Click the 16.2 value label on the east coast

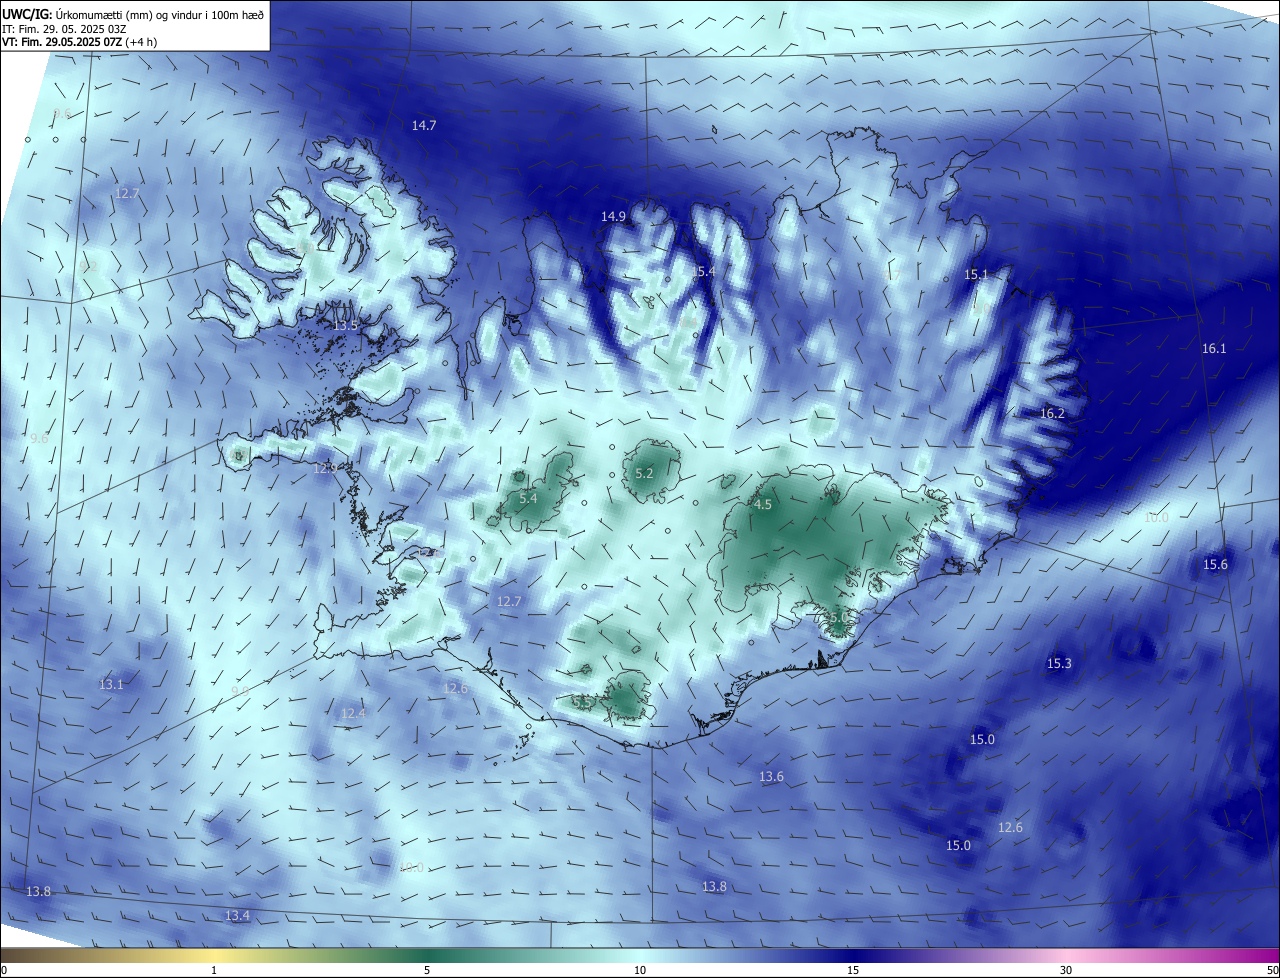click(x=1052, y=413)
